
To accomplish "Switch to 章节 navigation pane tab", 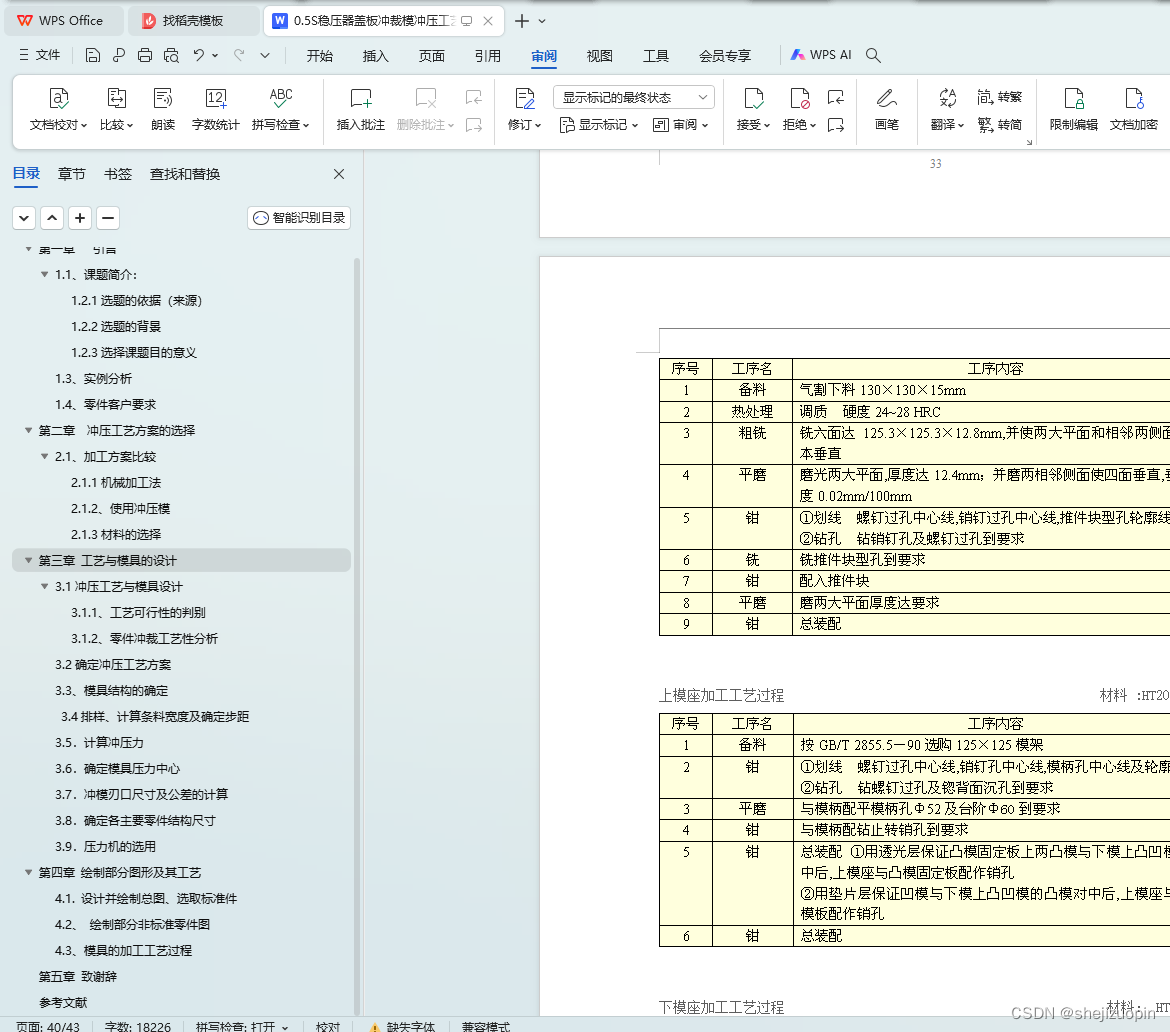I will pyautogui.click(x=72, y=174).
